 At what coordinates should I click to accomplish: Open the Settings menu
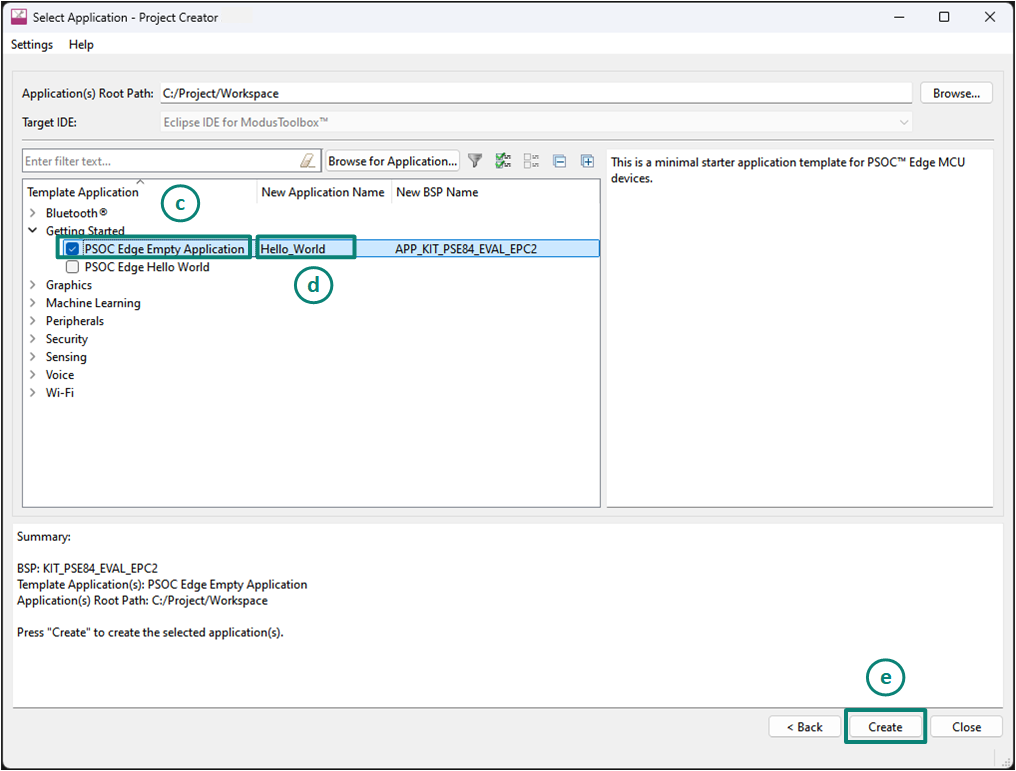pos(32,45)
